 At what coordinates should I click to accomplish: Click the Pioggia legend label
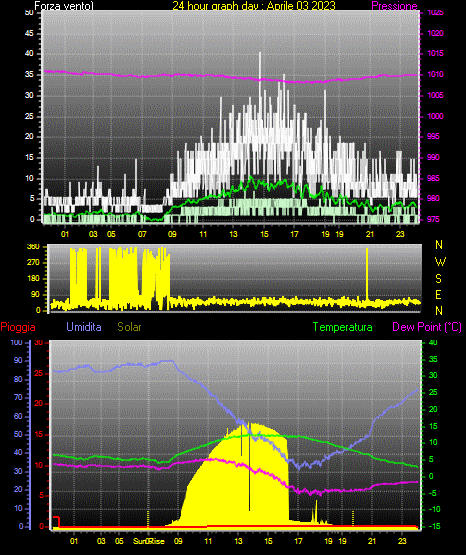click(x=18, y=327)
